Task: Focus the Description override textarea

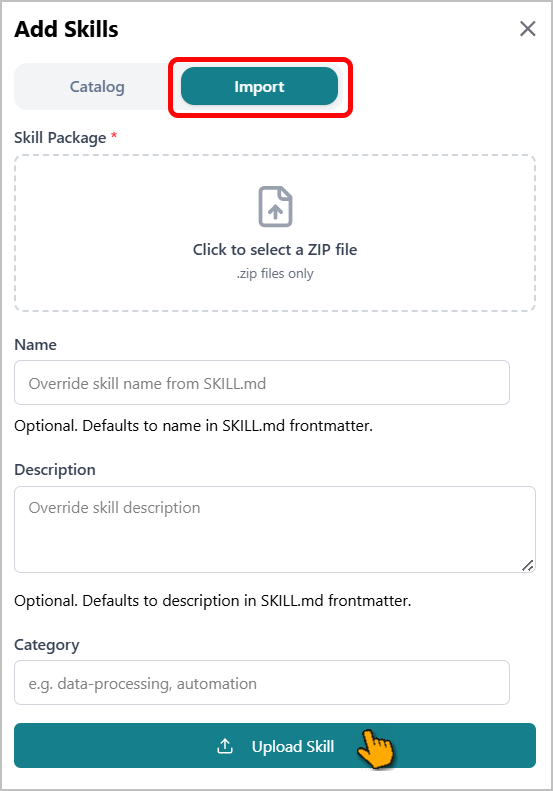Action: tap(275, 529)
